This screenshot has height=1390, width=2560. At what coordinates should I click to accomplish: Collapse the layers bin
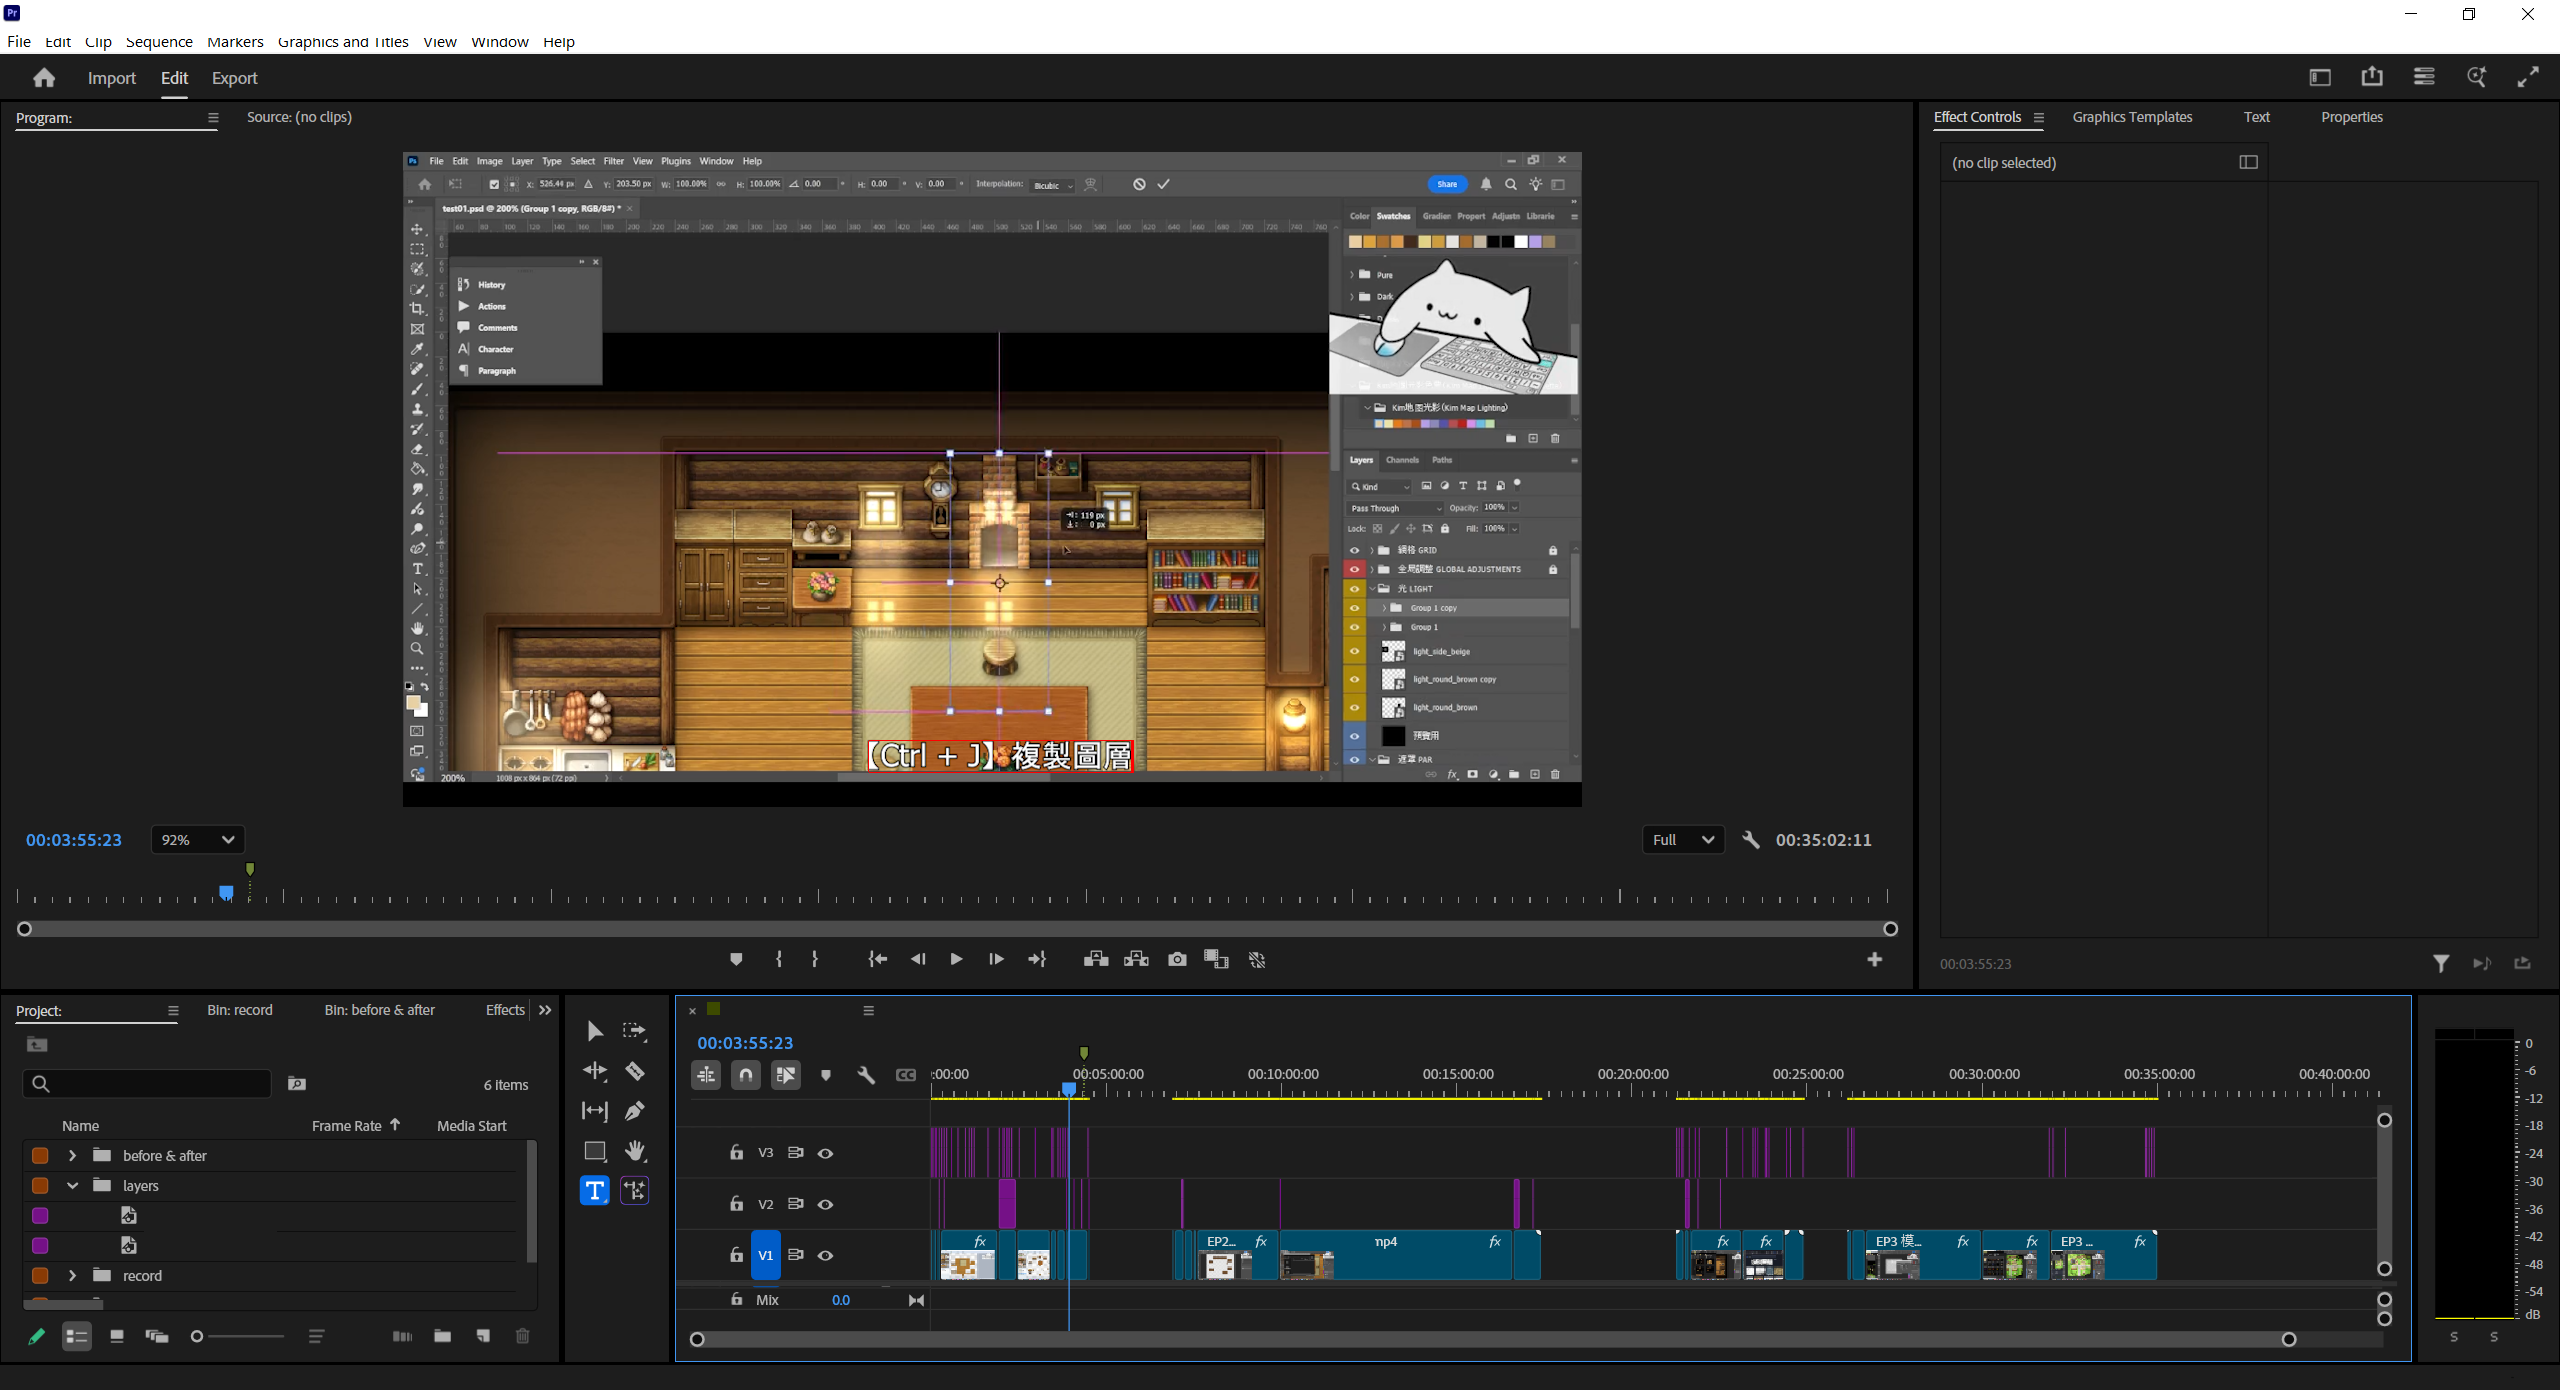point(72,1186)
